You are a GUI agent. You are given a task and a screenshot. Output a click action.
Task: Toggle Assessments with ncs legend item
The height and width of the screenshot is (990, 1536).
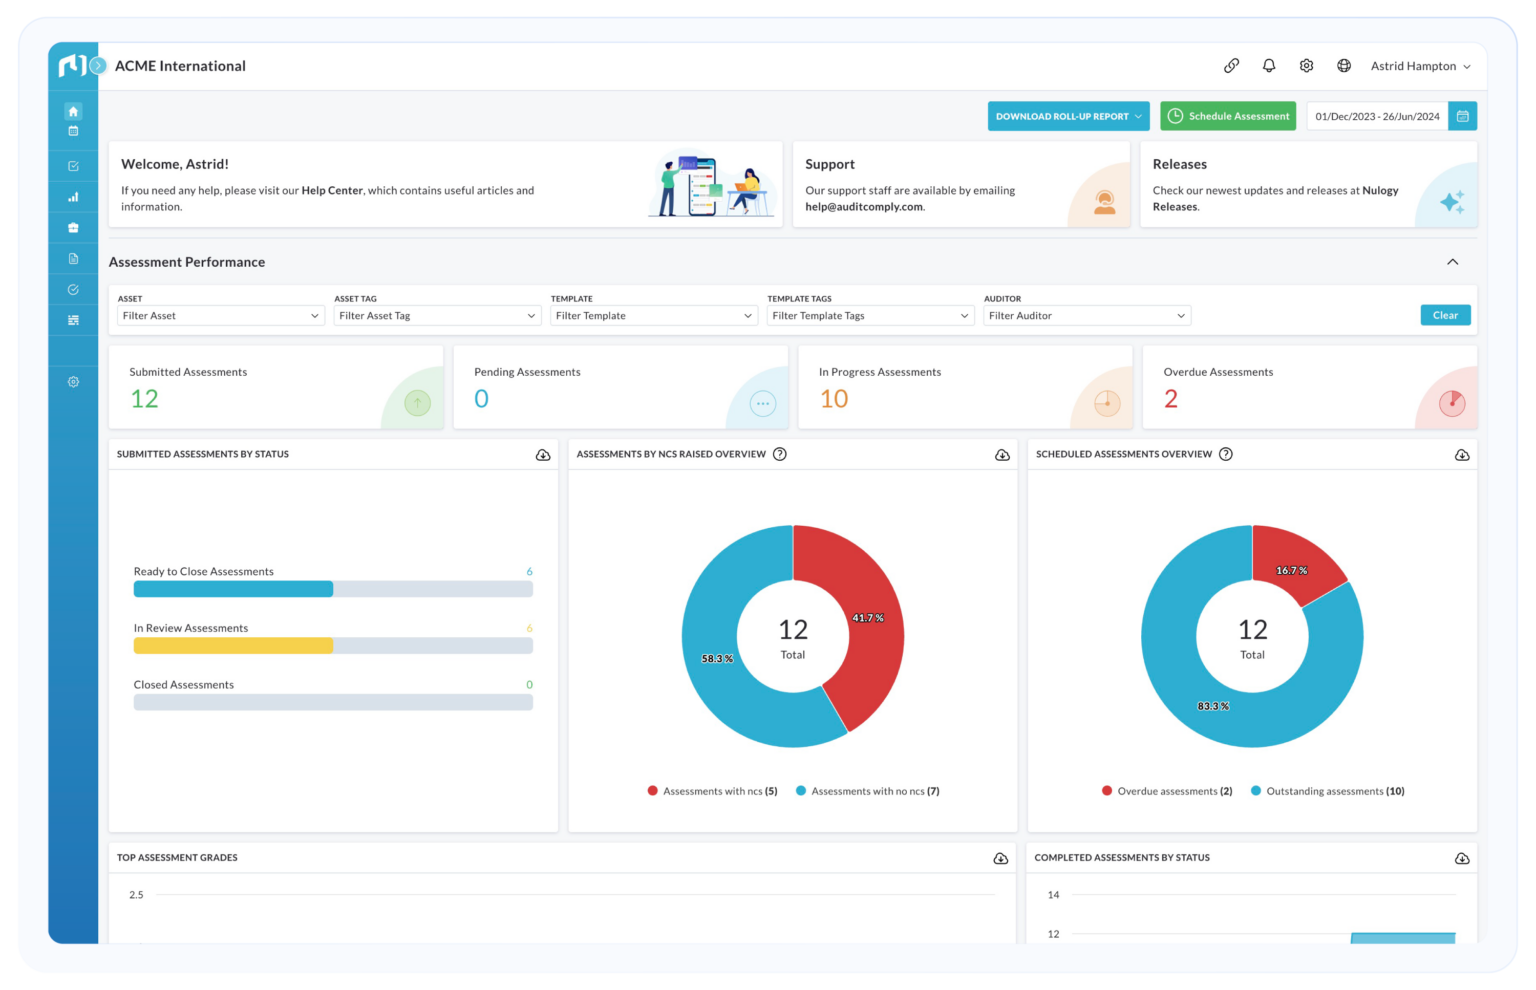tap(713, 791)
